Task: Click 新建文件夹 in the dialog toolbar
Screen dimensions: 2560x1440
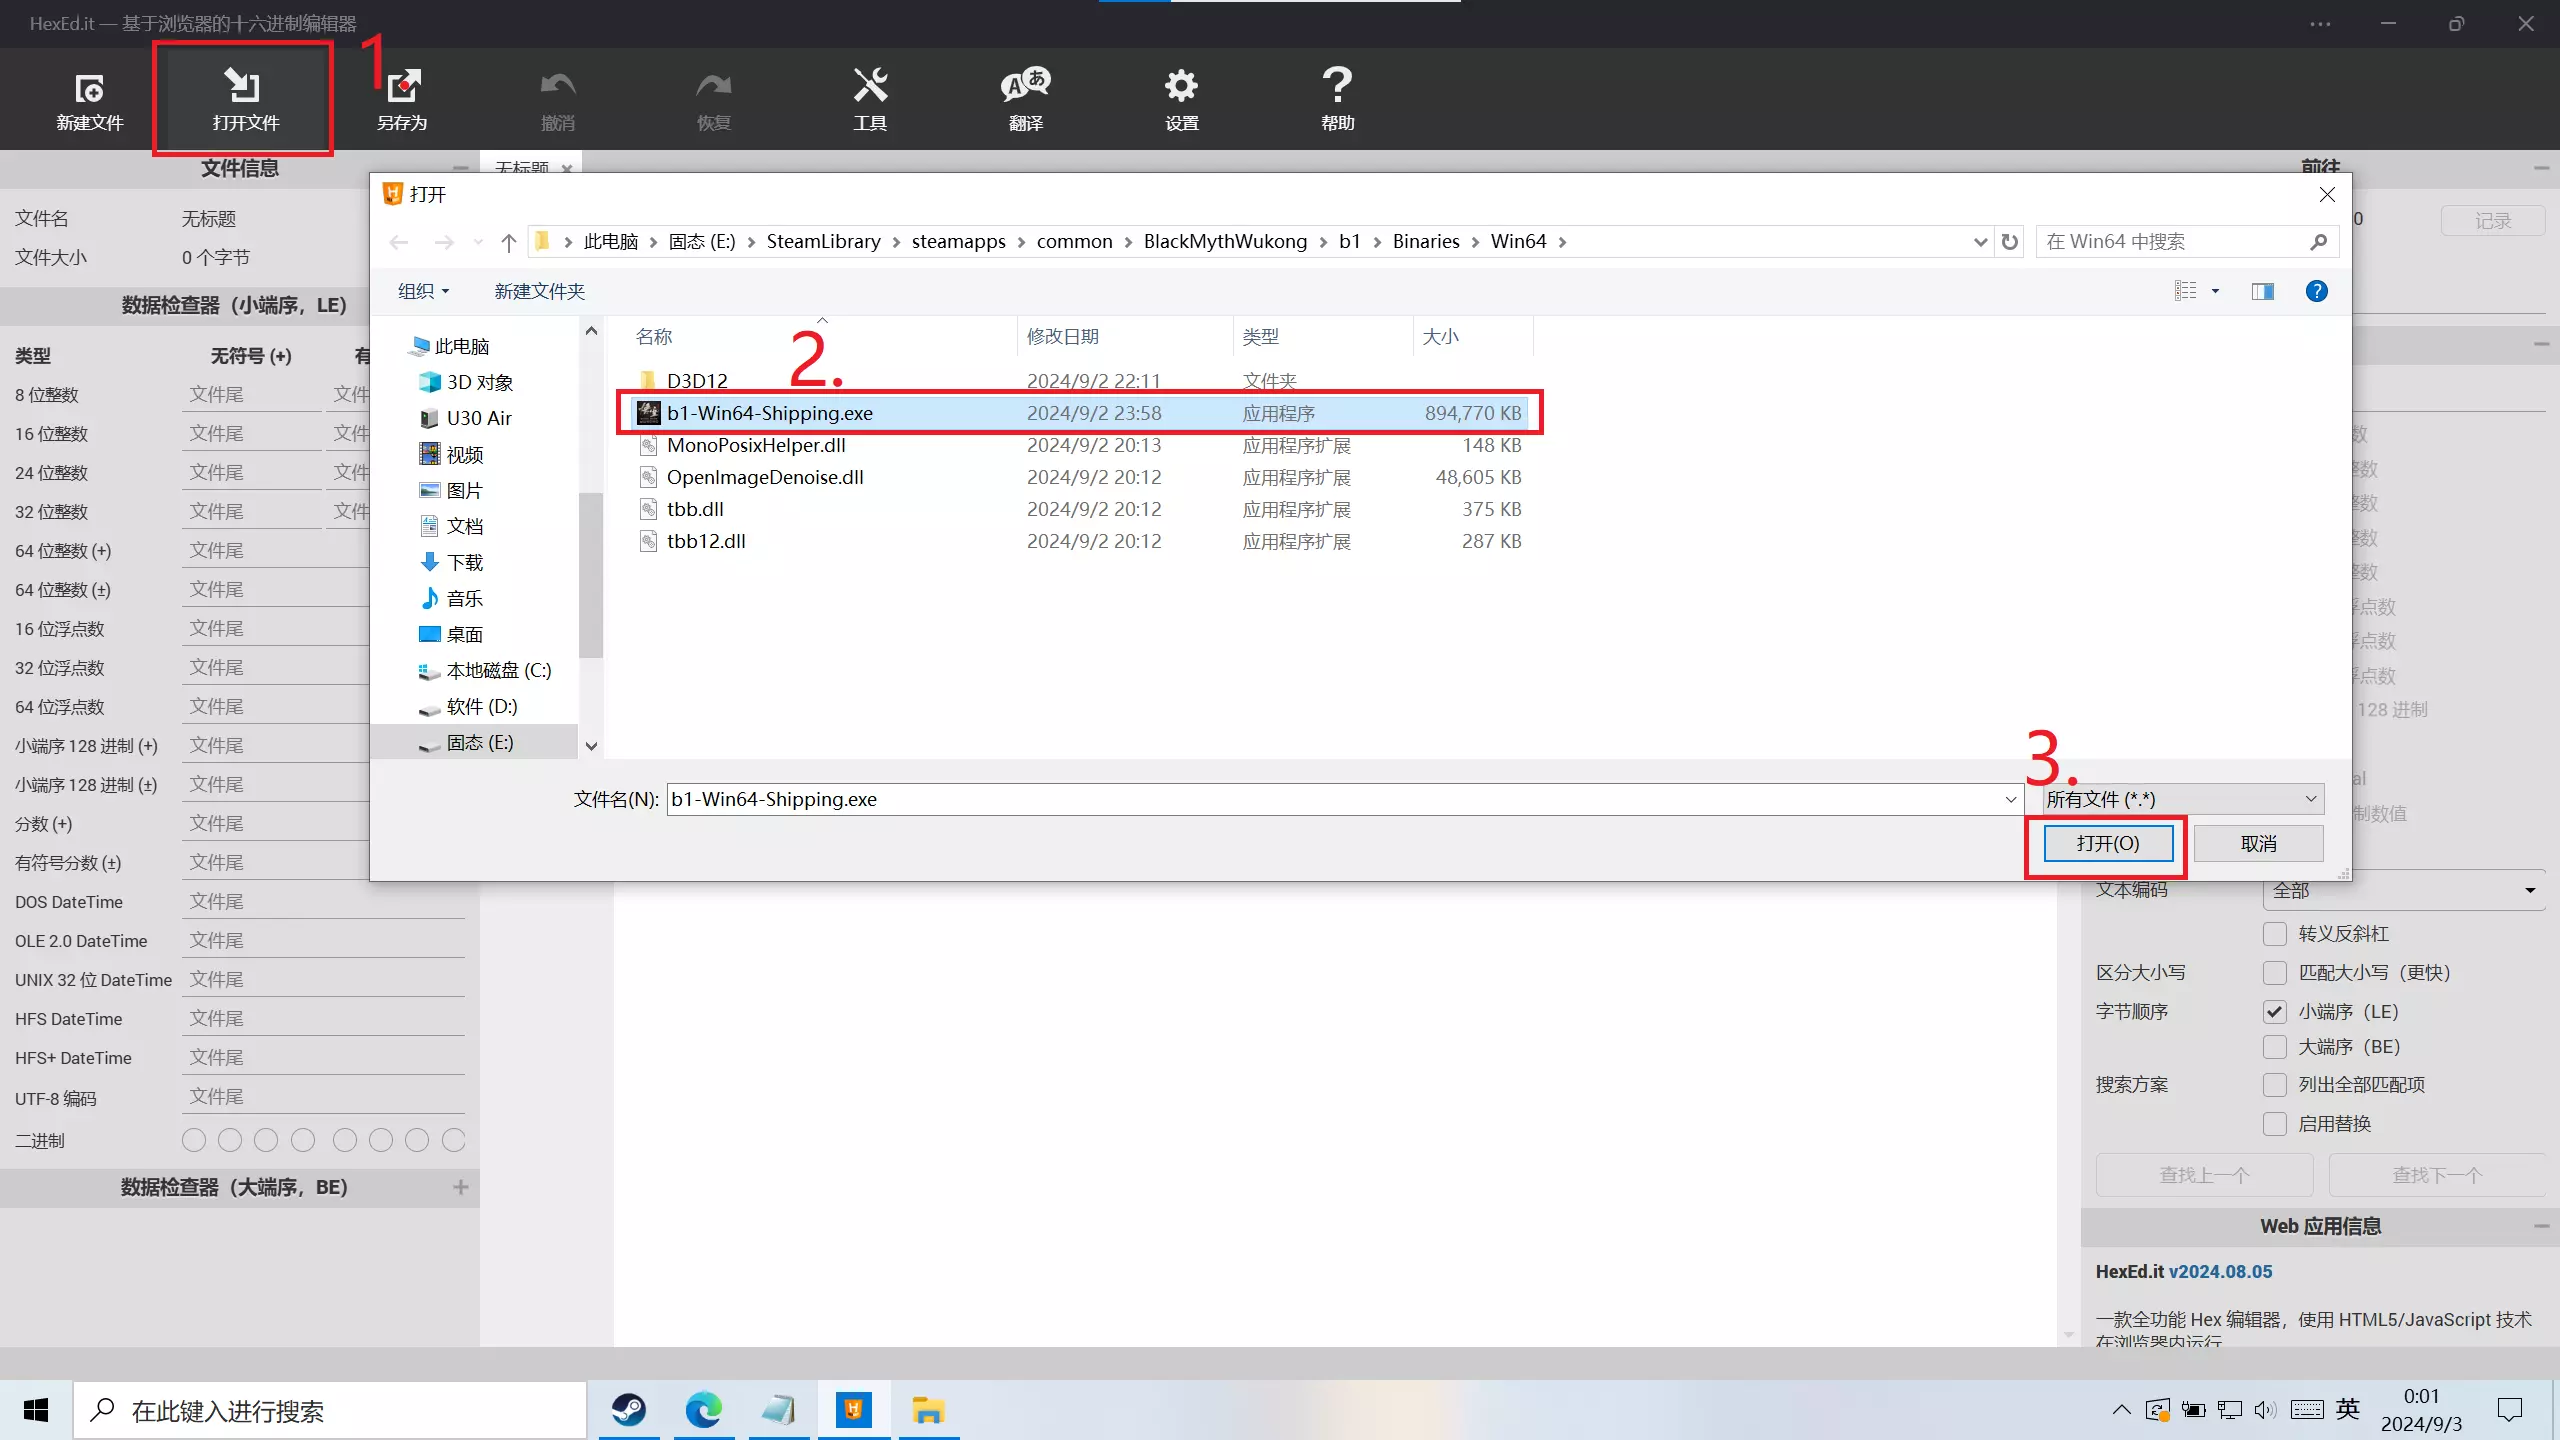Action: point(539,291)
